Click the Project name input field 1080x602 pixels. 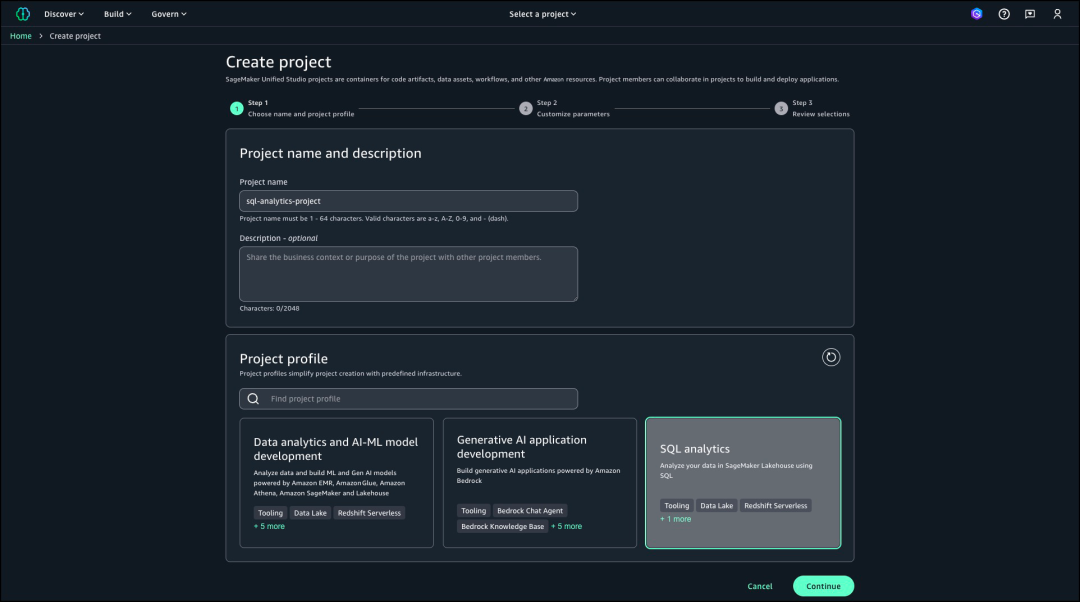(x=408, y=201)
